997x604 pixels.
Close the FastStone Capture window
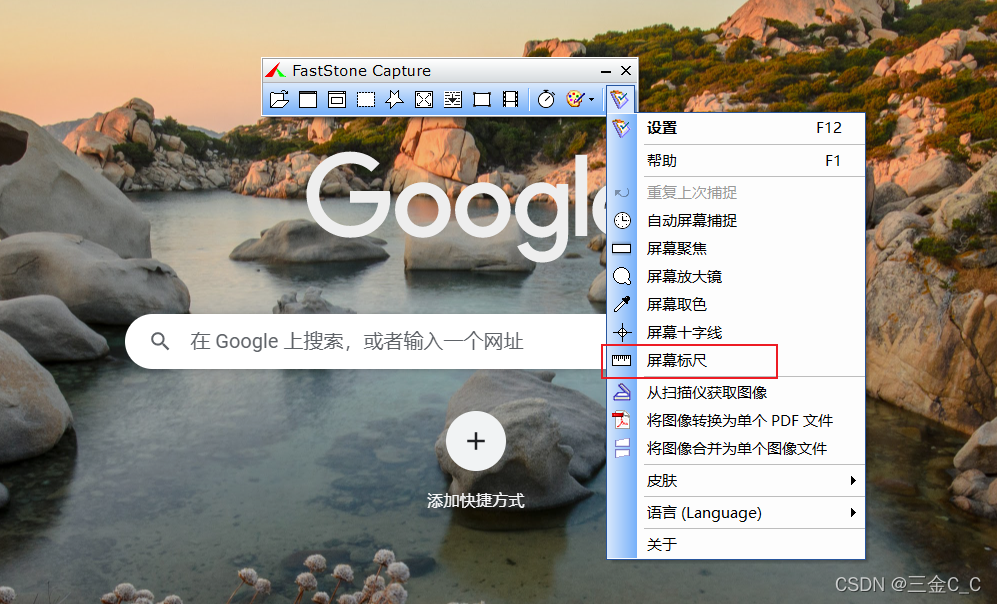pos(626,71)
